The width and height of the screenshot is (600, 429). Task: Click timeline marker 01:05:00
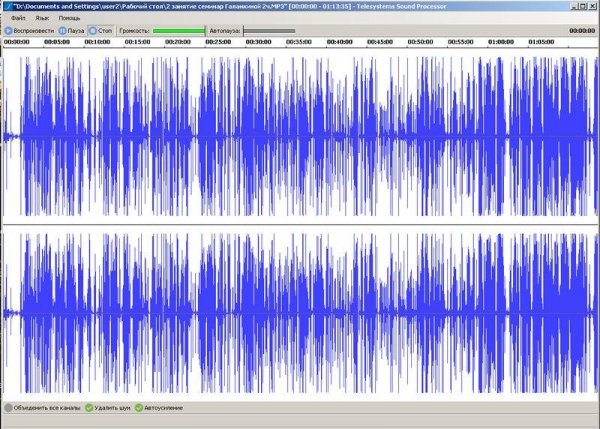(541, 42)
